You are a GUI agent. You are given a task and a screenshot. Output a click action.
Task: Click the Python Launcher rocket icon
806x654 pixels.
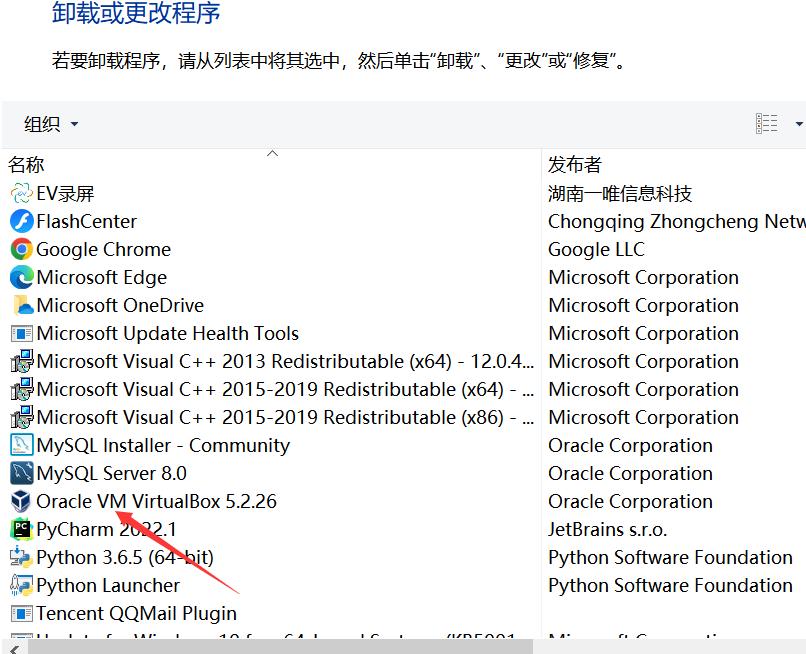point(22,585)
